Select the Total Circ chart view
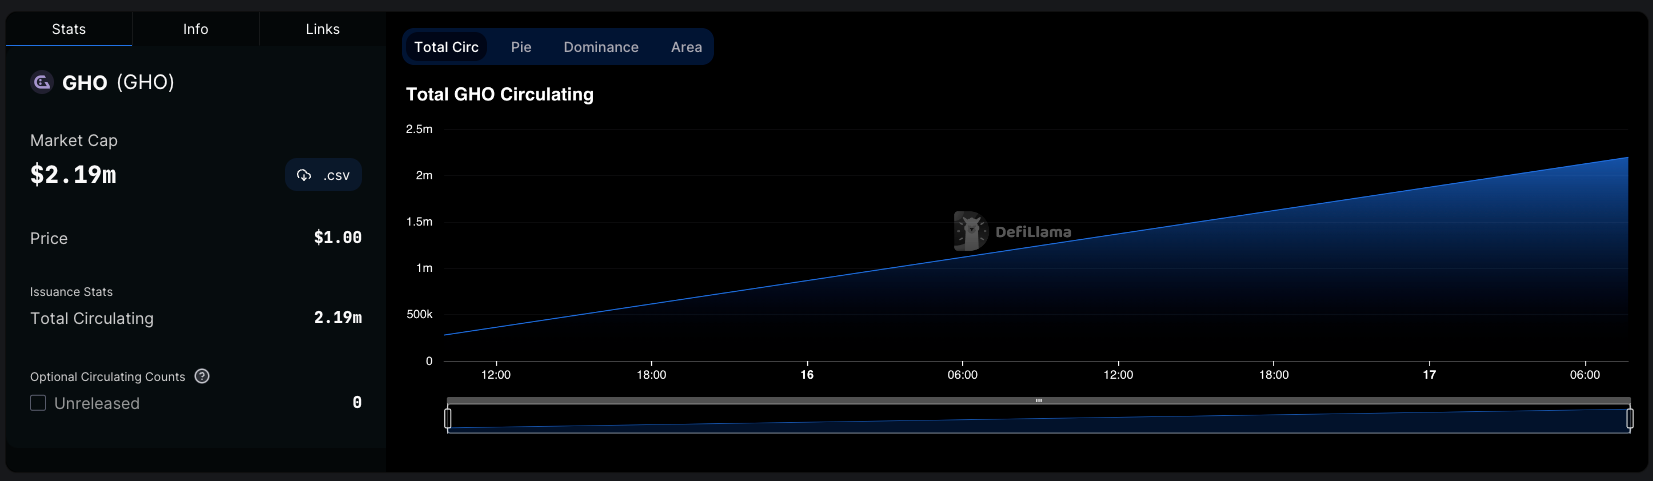Screen dimensions: 1653x481 tap(446, 47)
